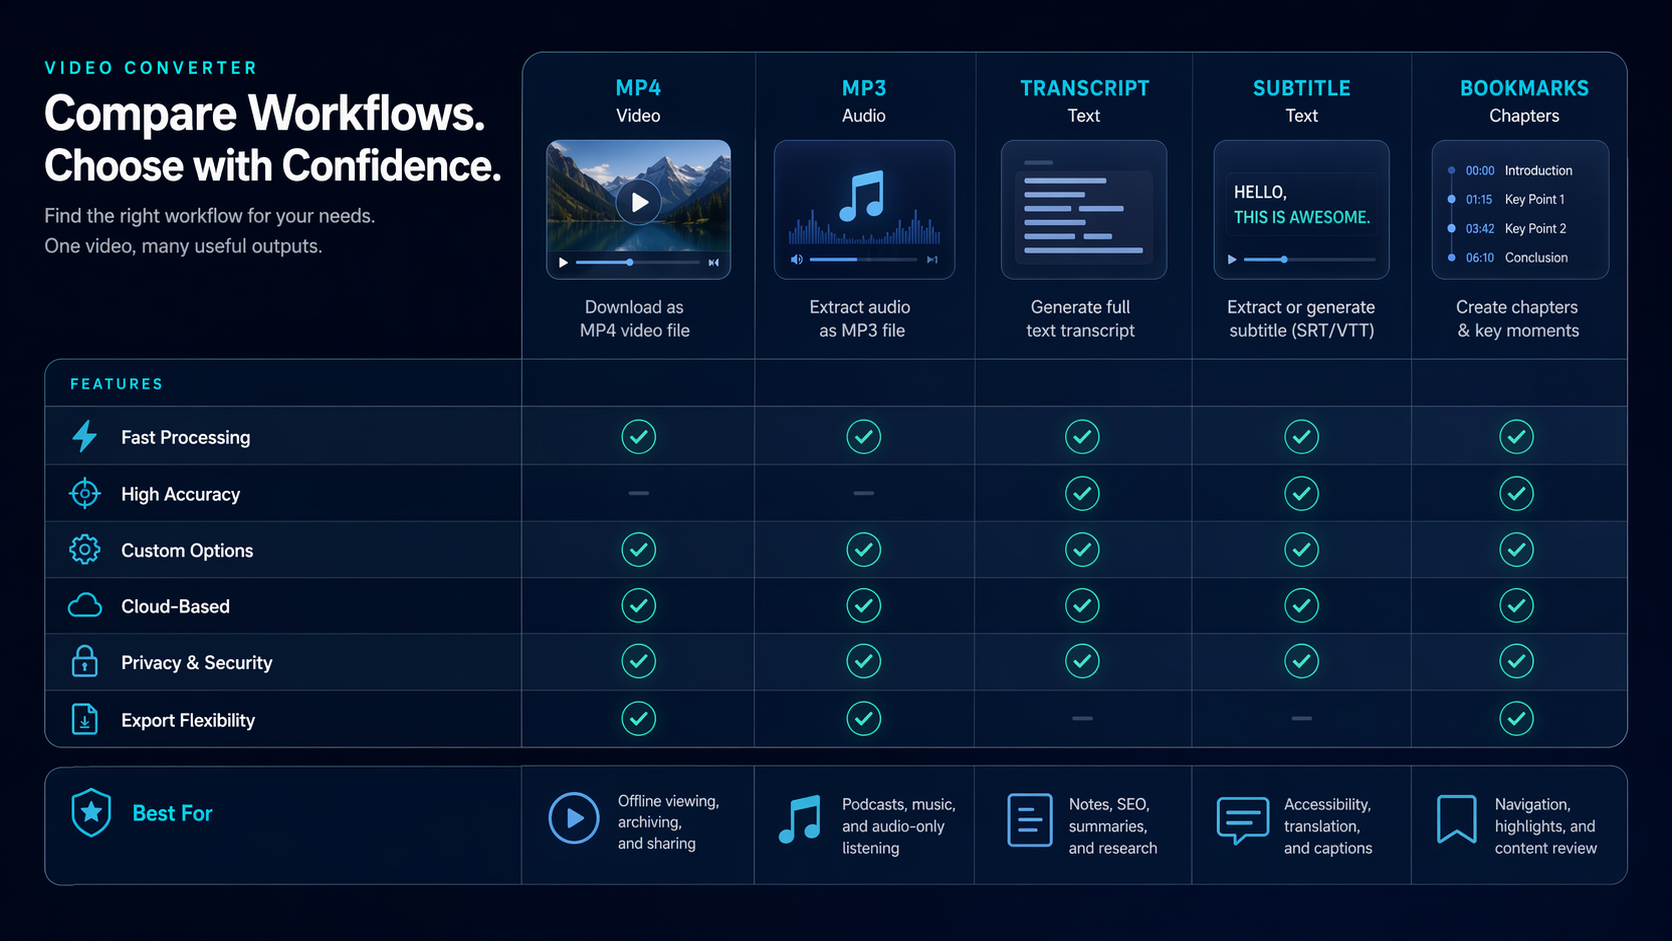The height and width of the screenshot is (941, 1672).
Task: Click the 03:42 Key Point 2 chapter
Action: [x=1508, y=229]
